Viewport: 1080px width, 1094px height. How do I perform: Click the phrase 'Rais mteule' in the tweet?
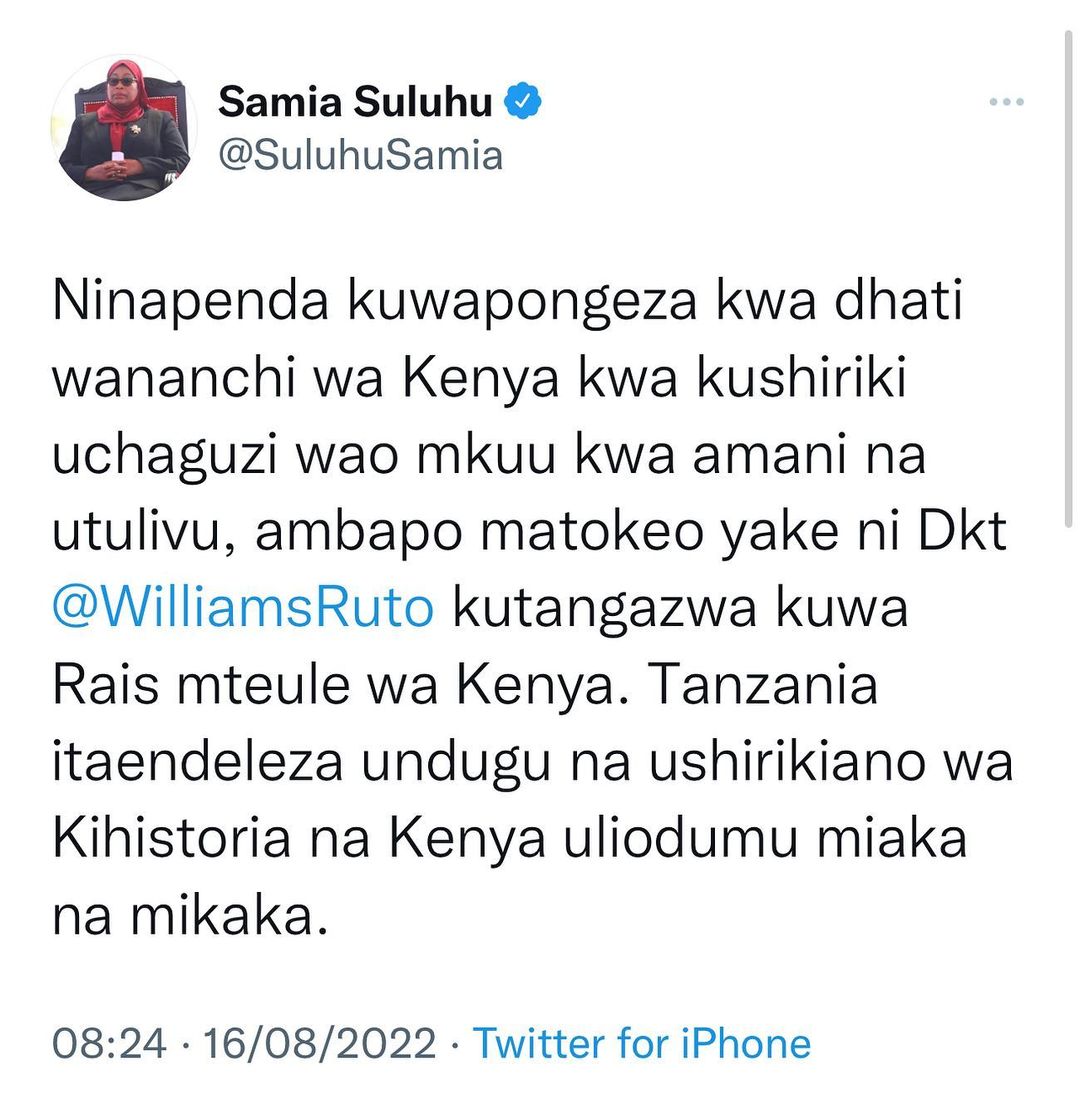pos(201,684)
